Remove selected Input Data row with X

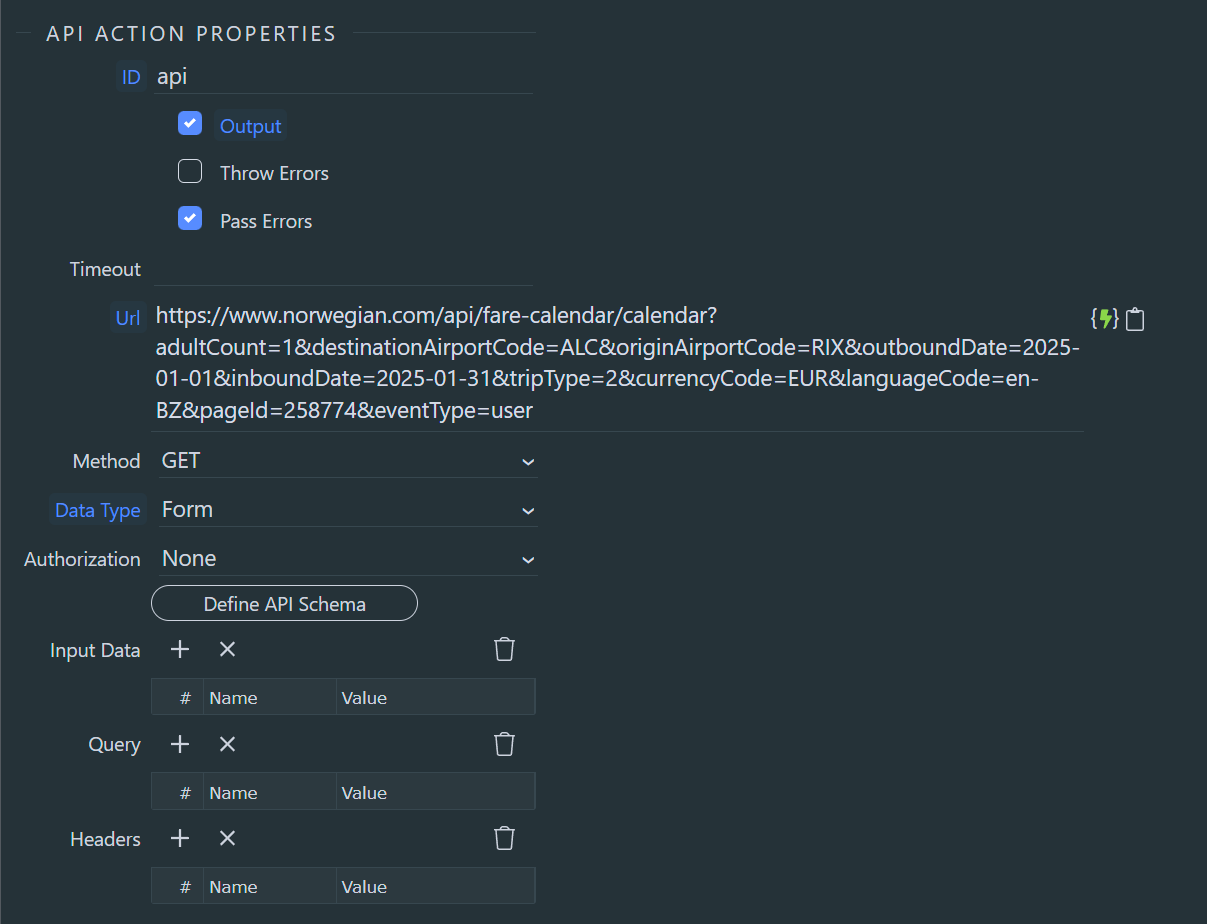click(x=227, y=649)
